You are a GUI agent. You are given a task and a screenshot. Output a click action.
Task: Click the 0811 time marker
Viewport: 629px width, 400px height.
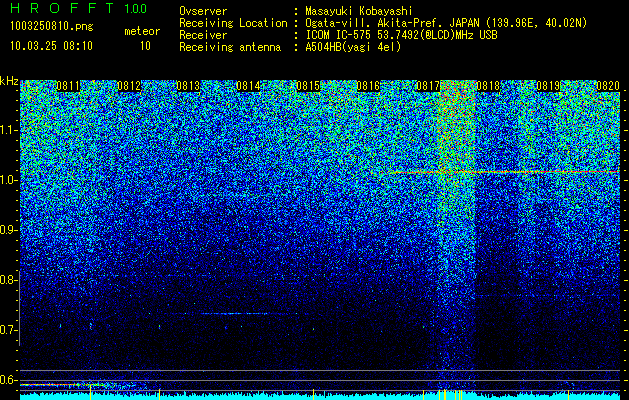pos(68,86)
